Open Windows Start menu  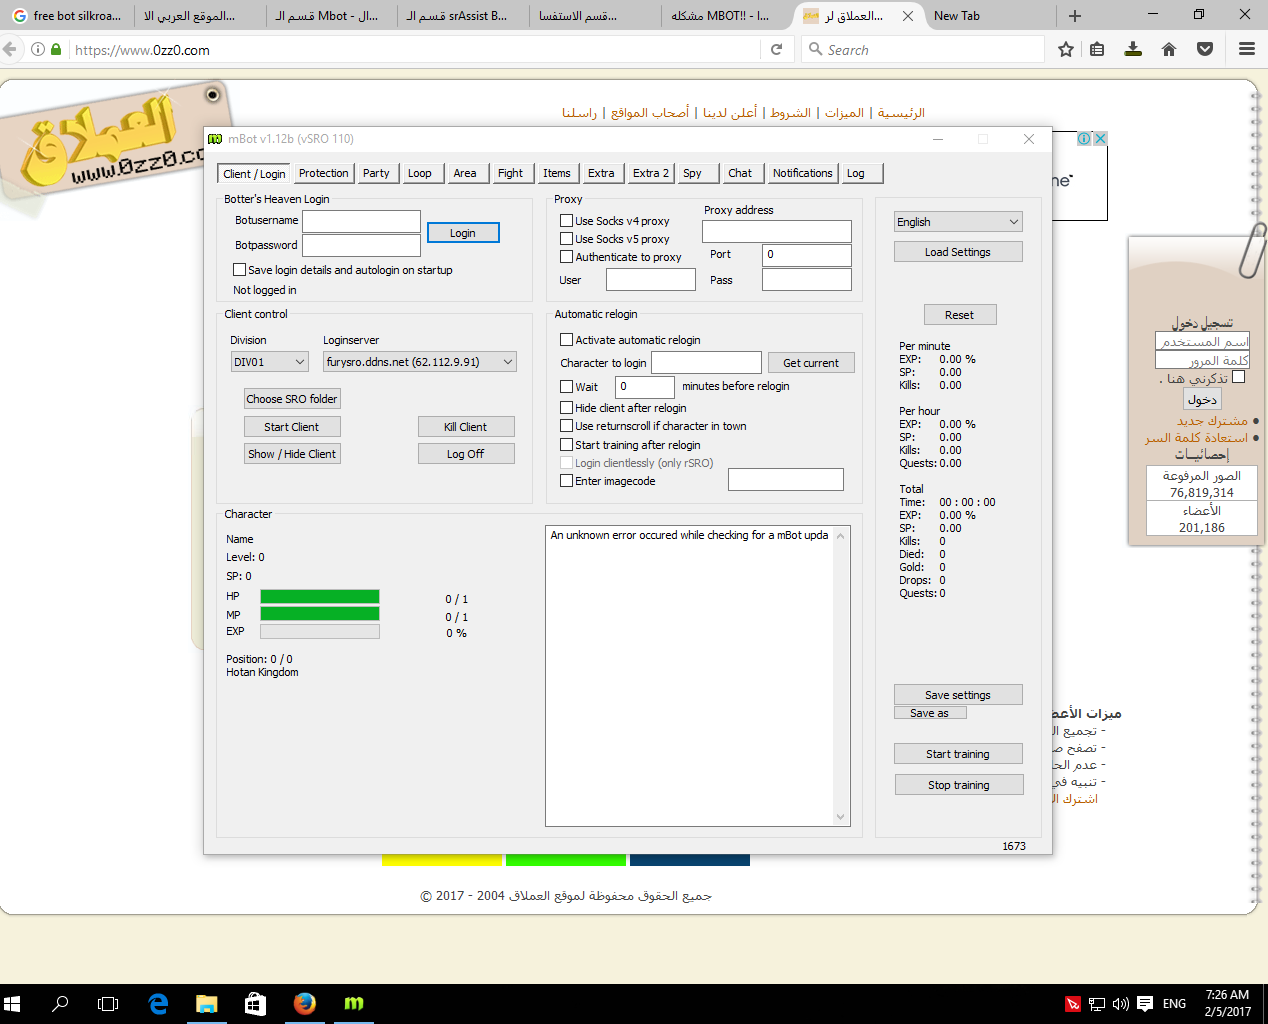click(x=12, y=1003)
